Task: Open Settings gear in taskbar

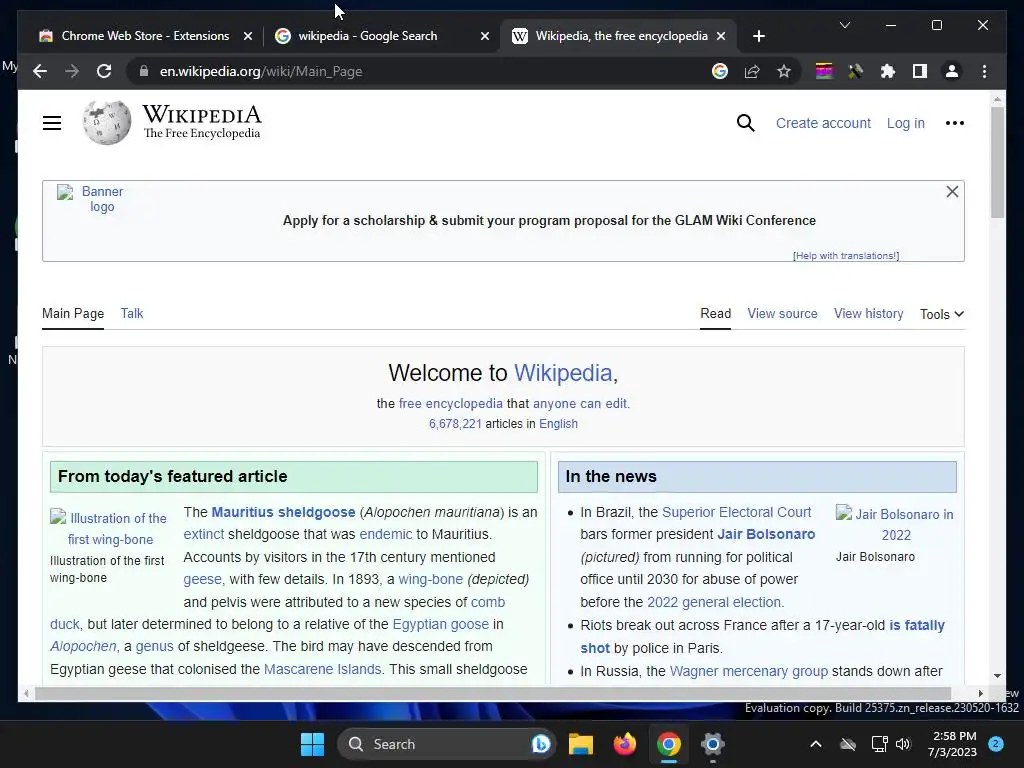Action: tap(712, 744)
